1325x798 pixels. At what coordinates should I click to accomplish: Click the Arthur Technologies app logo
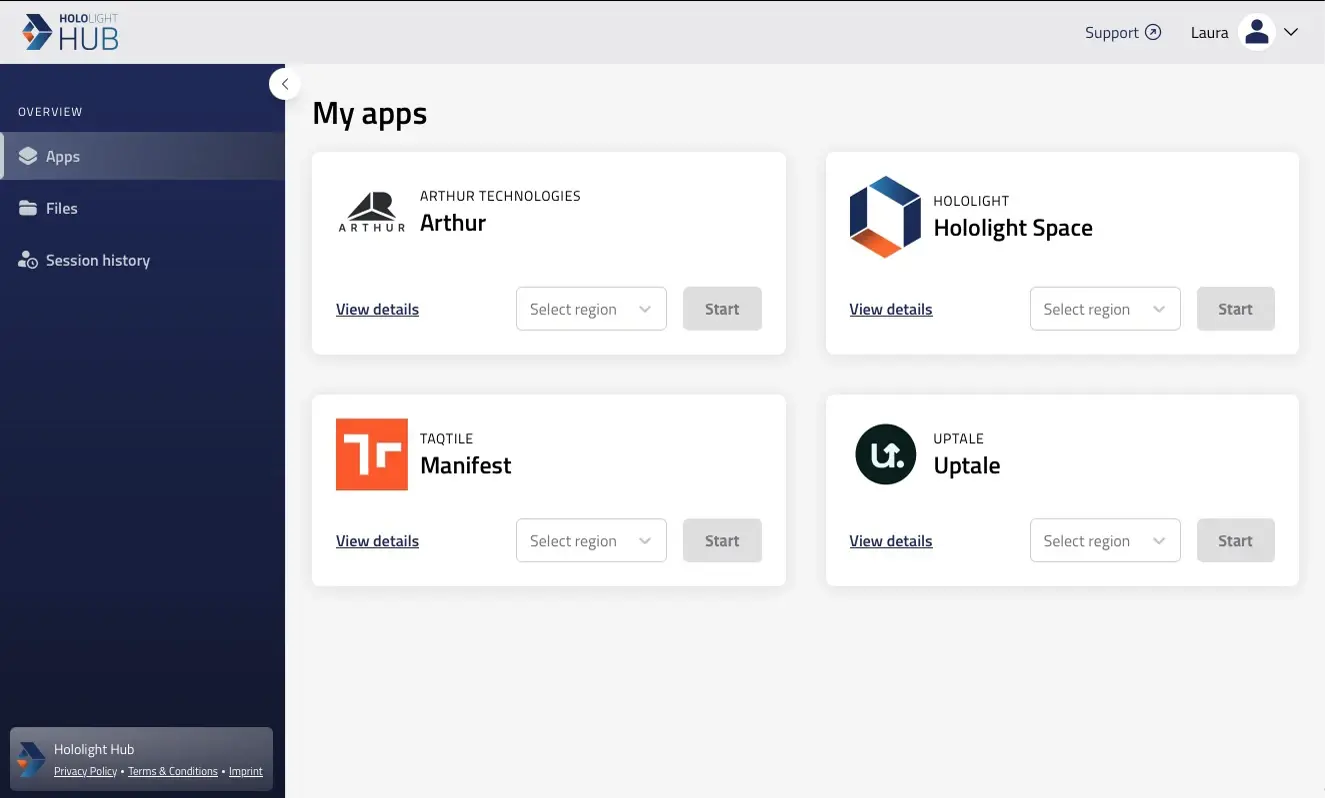(x=371, y=210)
